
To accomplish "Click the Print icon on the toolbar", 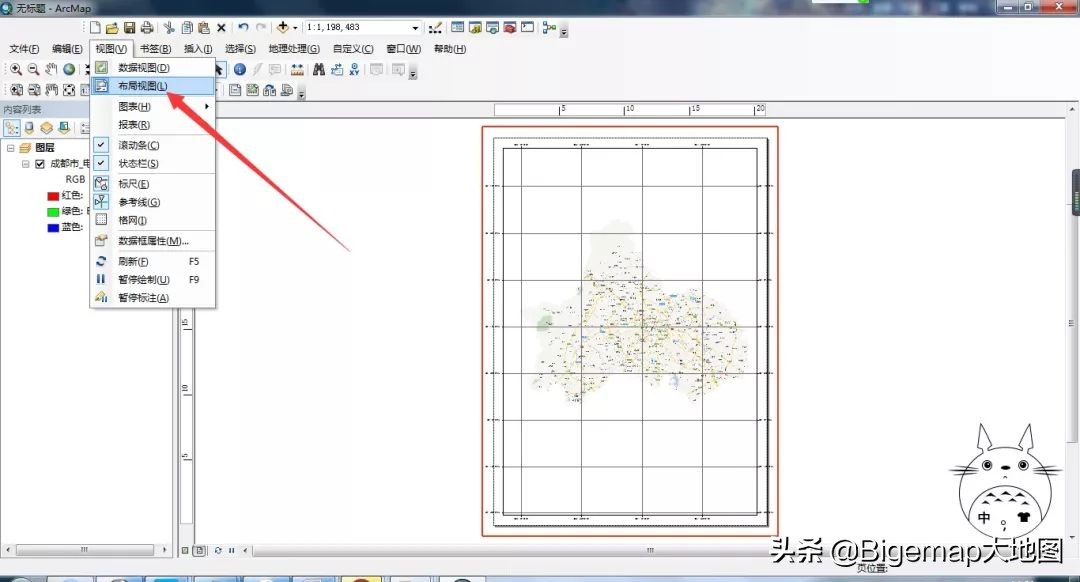I will click(148, 29).
